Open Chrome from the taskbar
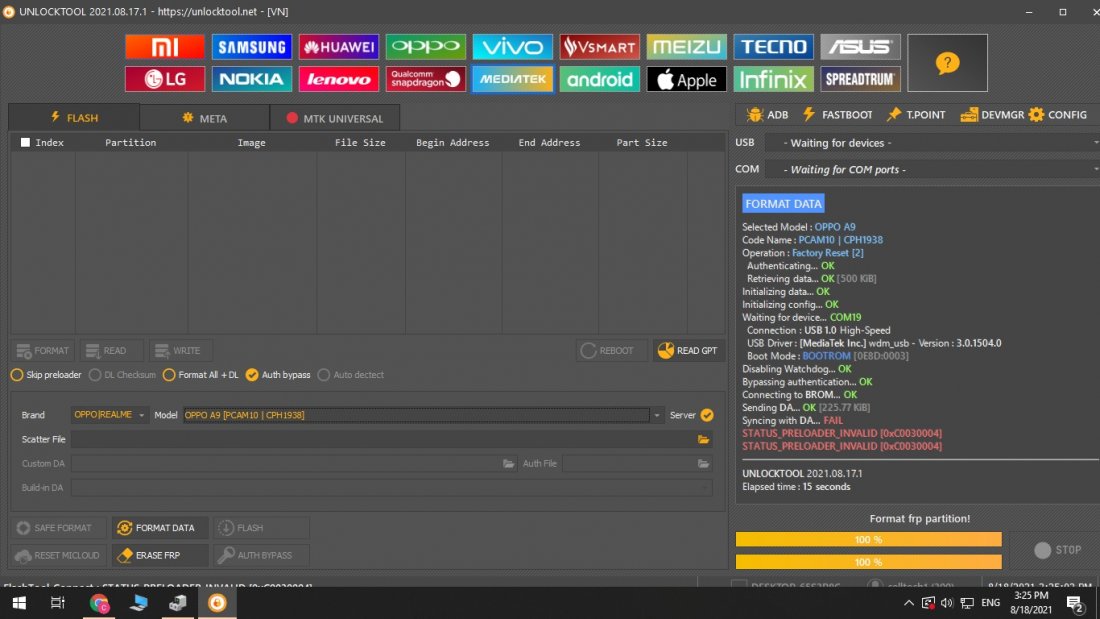 99,603
